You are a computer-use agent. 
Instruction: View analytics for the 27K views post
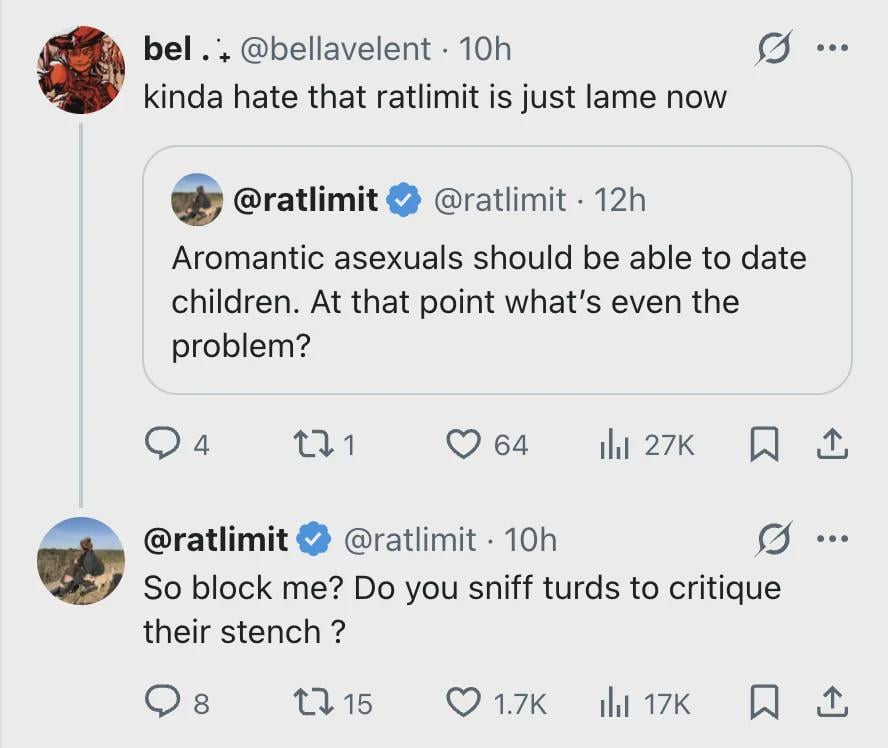(612, 444)
